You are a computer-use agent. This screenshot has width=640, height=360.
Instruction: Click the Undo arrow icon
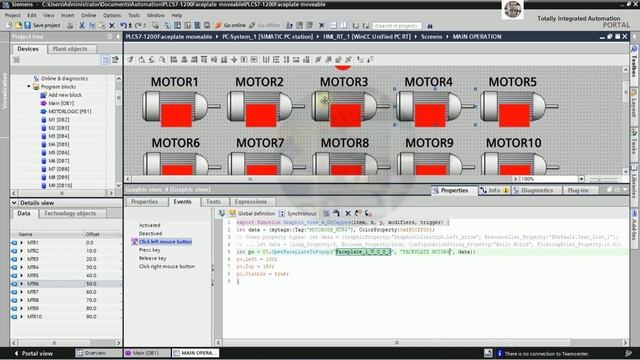pyautogui.click(x=123, y=25)
